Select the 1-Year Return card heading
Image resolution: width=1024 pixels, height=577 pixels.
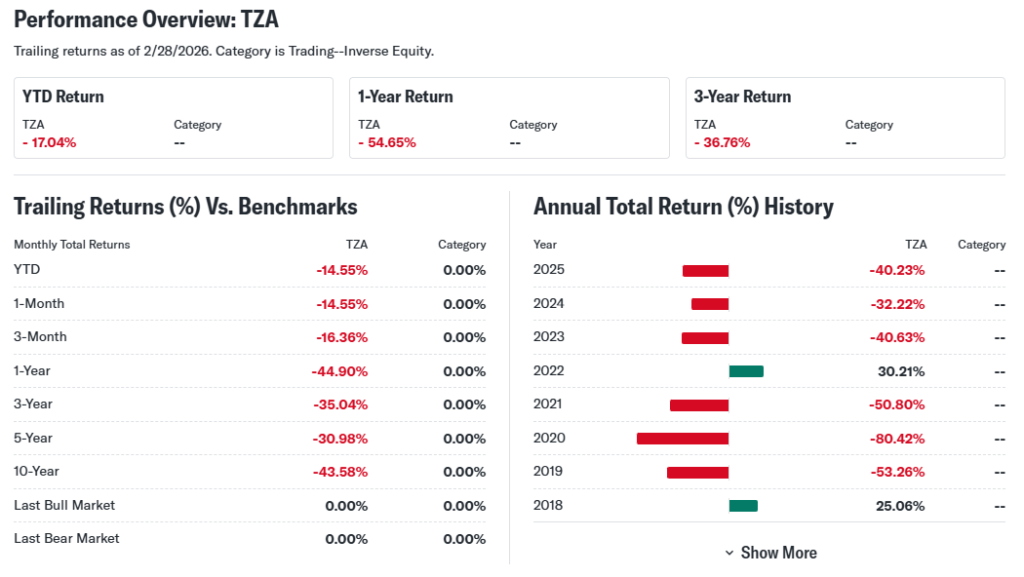(405, 97)
